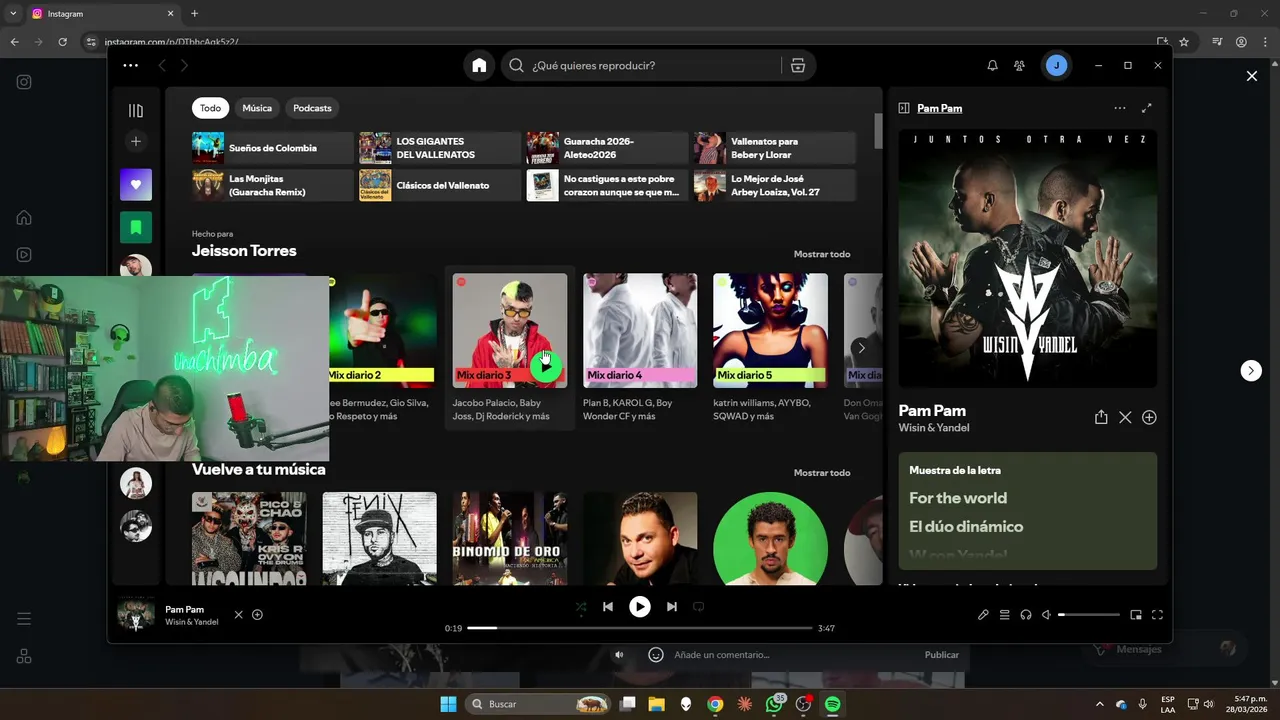Image resolution: width=1280 pixels, height=720 pixels.
Task: Open Sueños de Colombia shortcut
Action: click(x=273, y=148)
